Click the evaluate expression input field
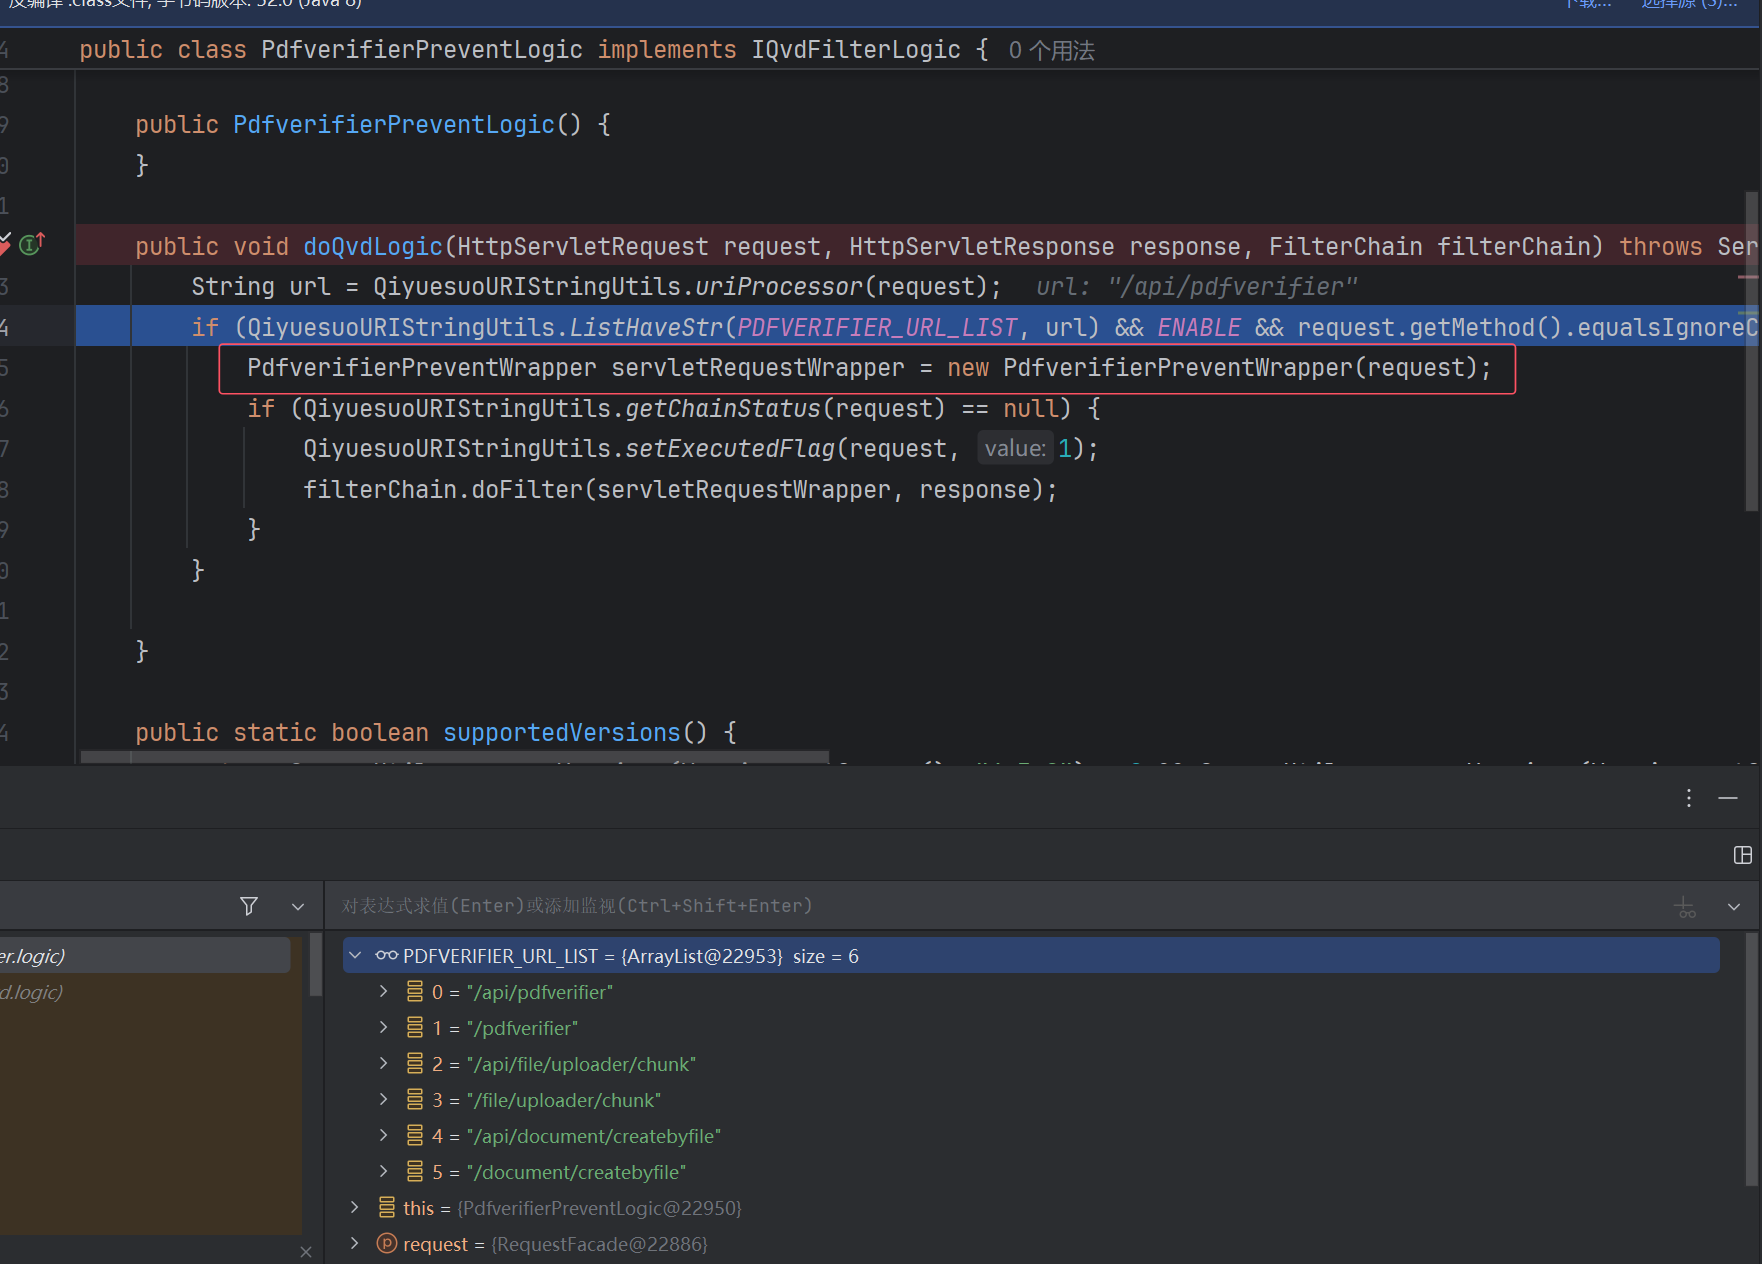Image resolution: width=1762 pixels, height=1264 pixels. [x=1000, y=906]
